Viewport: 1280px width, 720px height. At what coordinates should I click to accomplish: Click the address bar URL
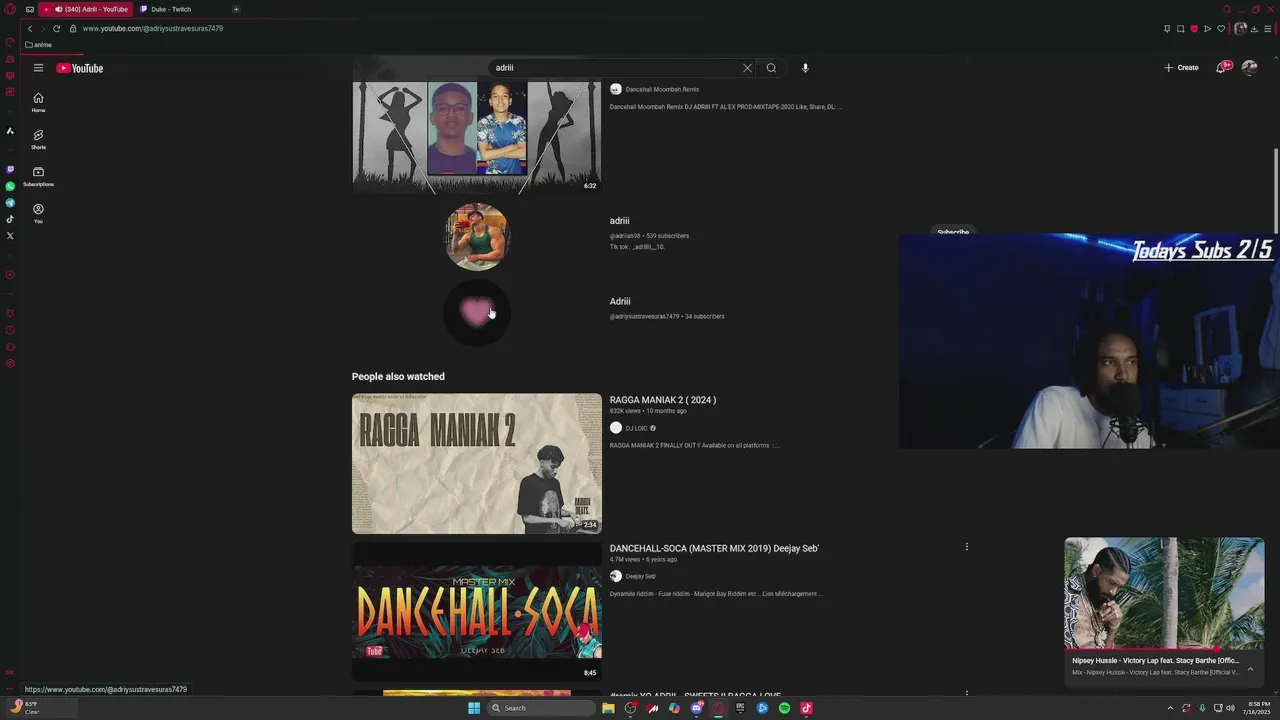click(x=153, y=28)
